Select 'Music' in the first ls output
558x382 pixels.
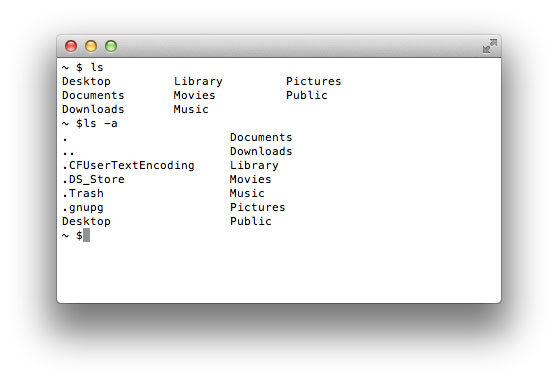191,109
